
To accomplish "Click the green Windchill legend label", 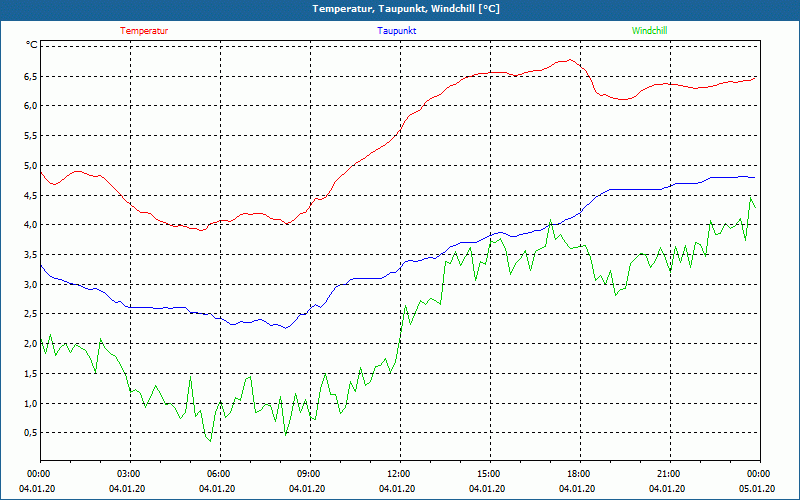I will [x=649, y=31].
